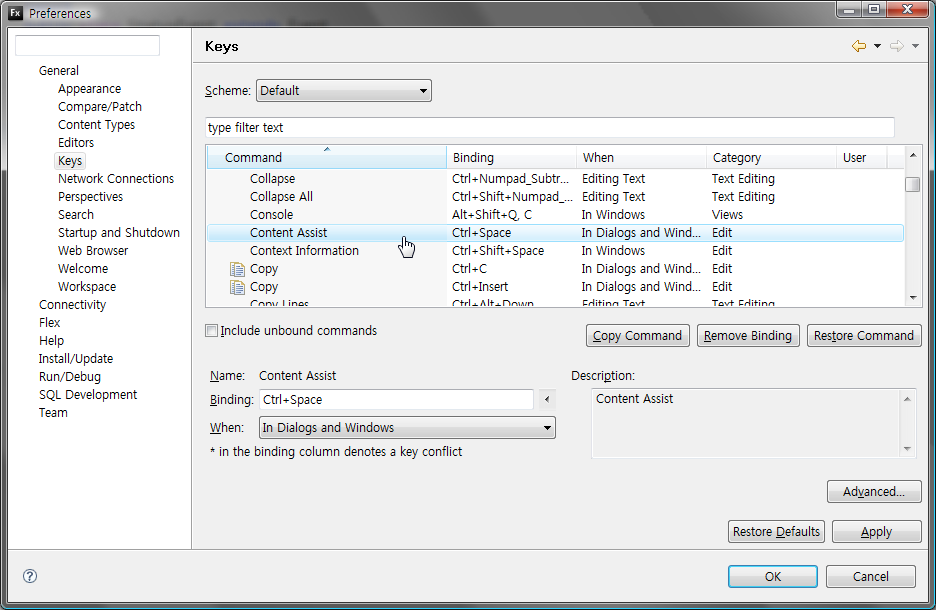Select Flex category
This screenshot has width=936, height=610.
tap(50, 322)
